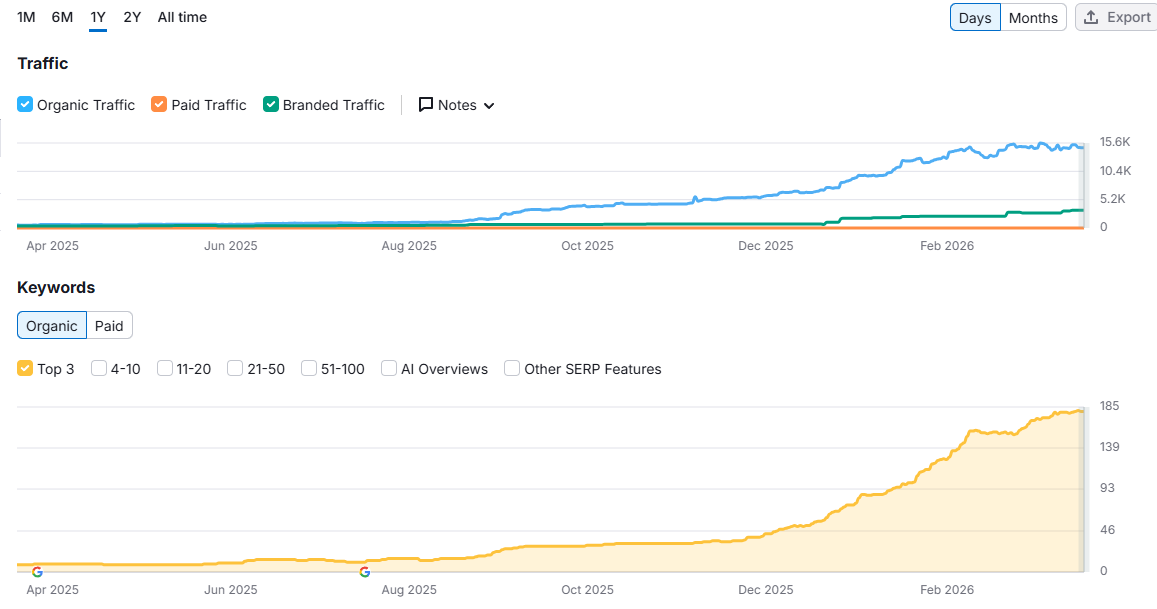
Task: Check Other SERP Features option
Action: tap(512, 369)
